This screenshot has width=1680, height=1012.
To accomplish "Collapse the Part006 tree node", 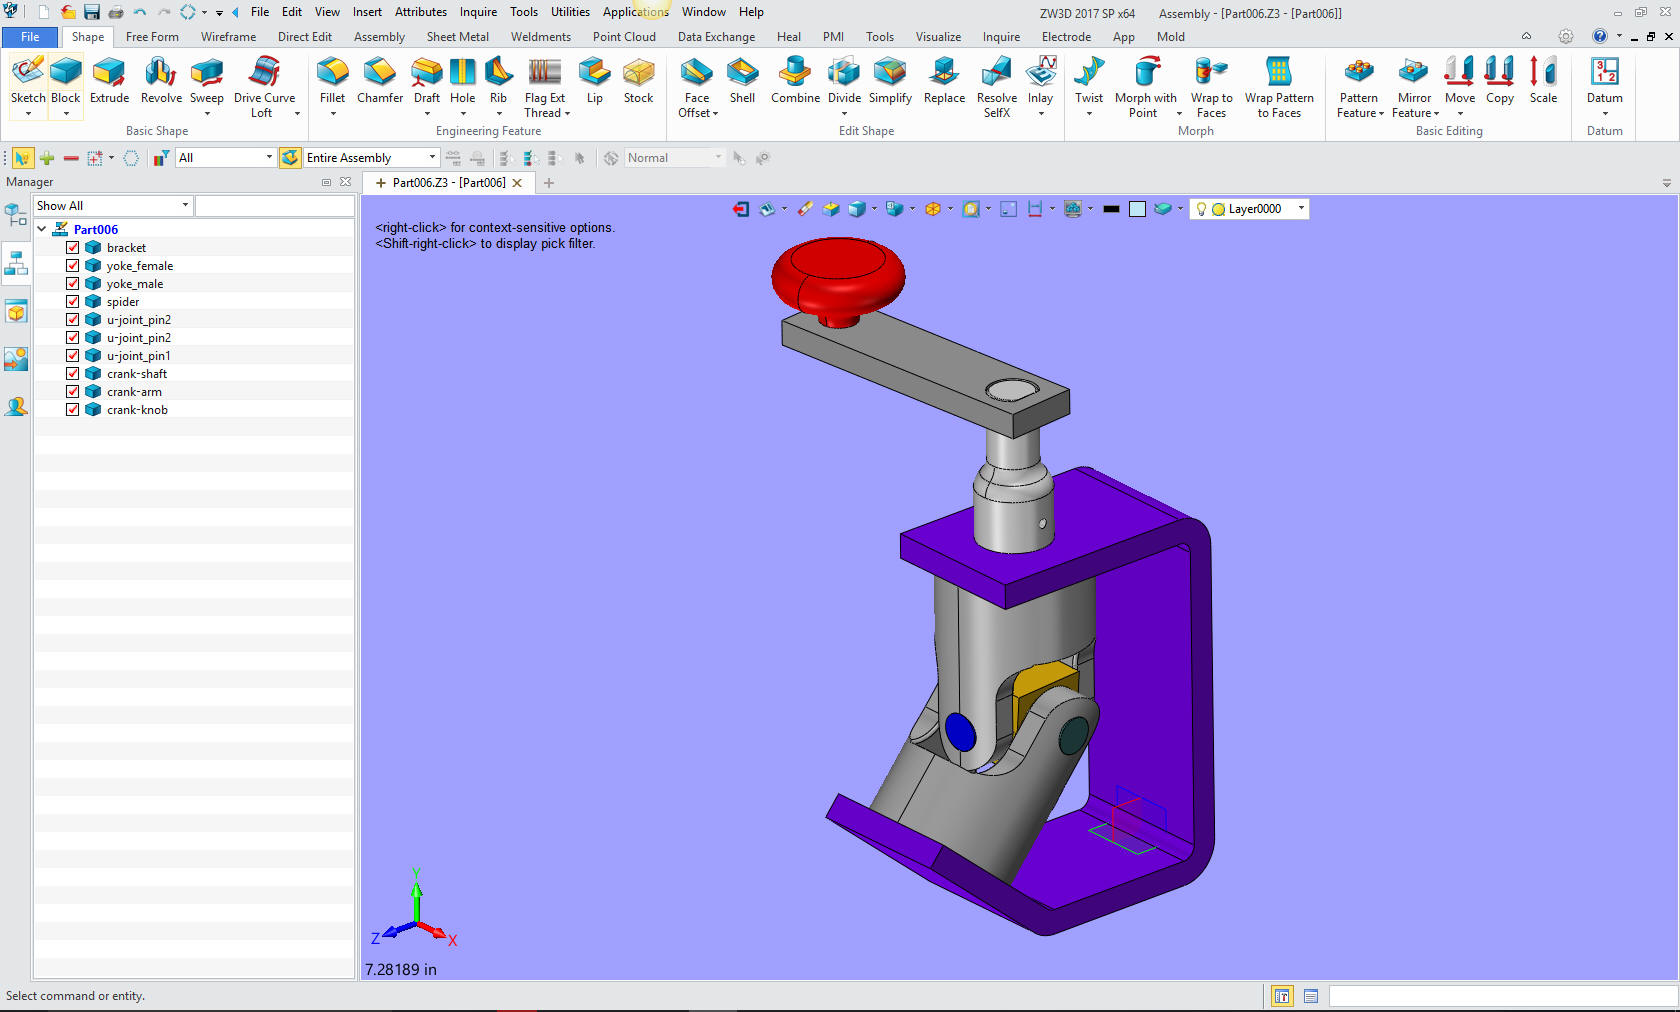I will pyautogui.click(x=42, y=229).
